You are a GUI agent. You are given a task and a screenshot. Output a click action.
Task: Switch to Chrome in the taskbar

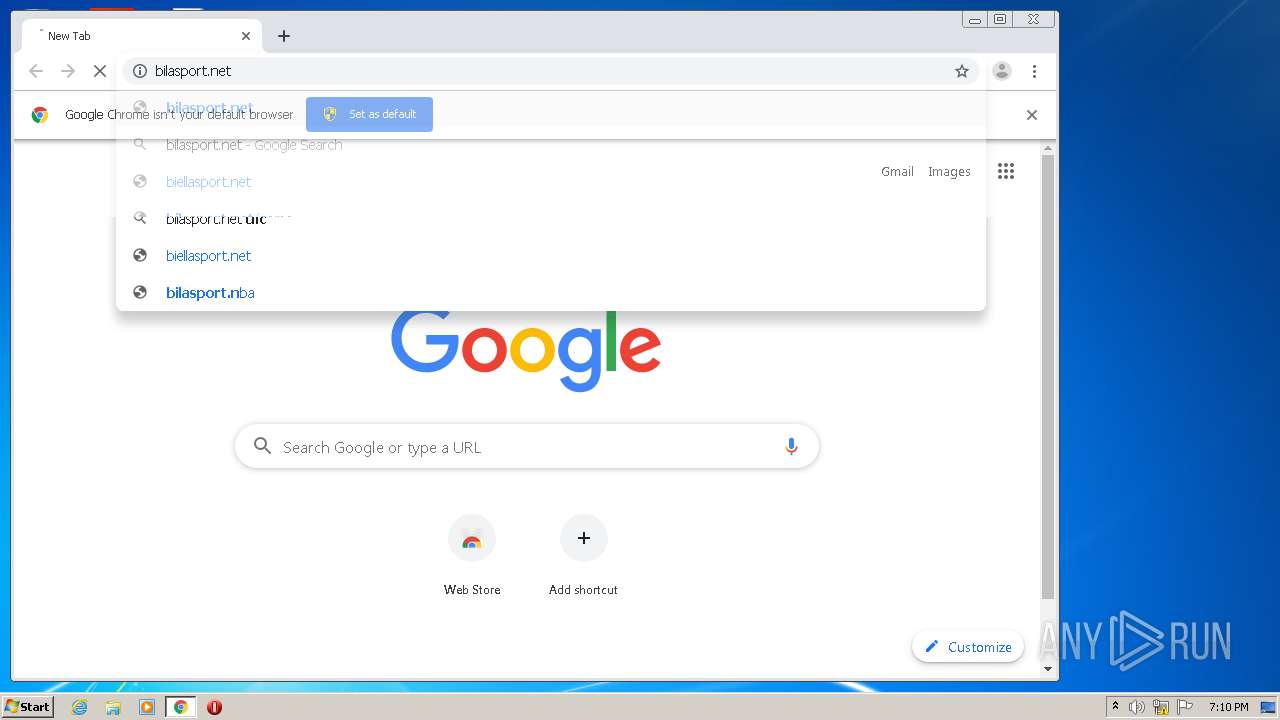(x=180, y=707)
